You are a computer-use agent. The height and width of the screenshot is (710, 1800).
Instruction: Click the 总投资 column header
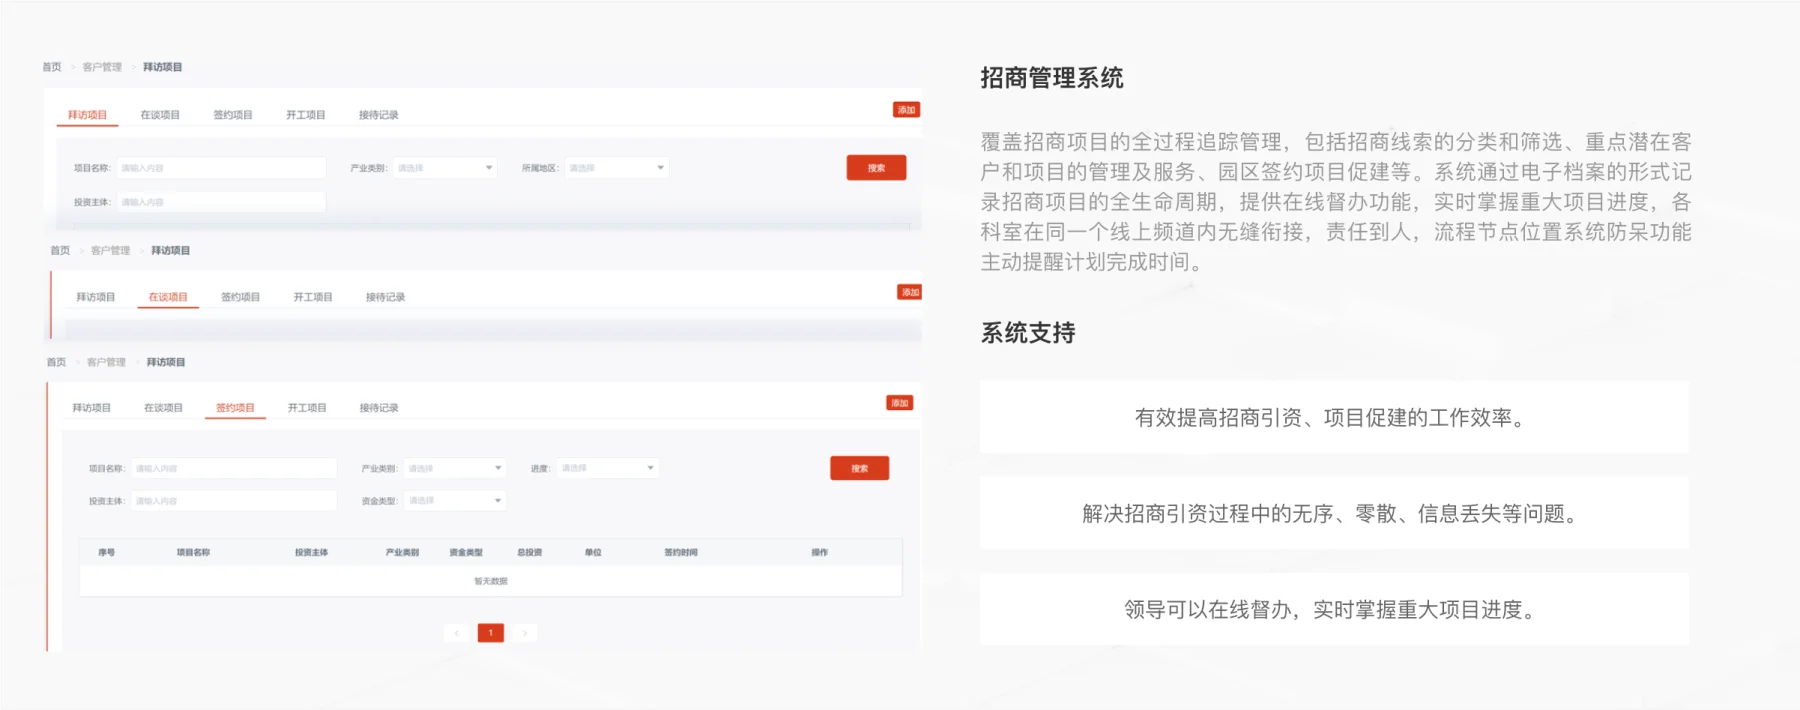(529, 552)
